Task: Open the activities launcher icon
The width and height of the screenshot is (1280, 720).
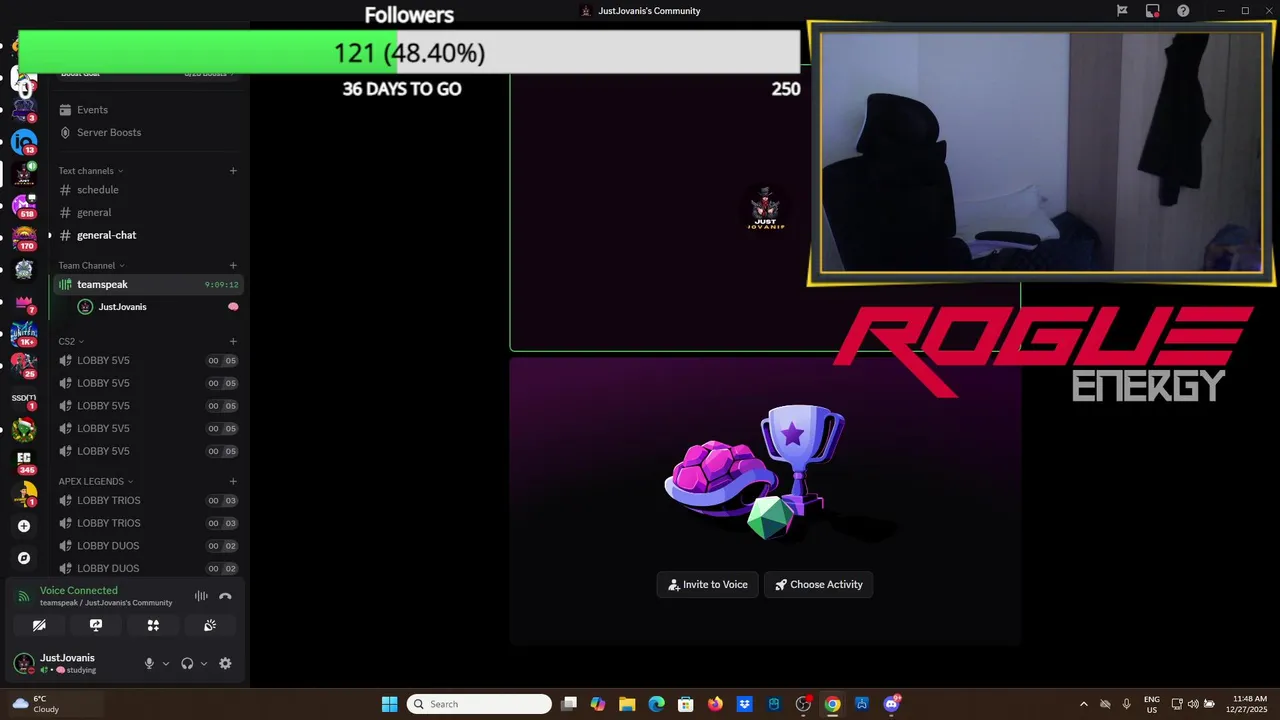Action: point(153,625)
